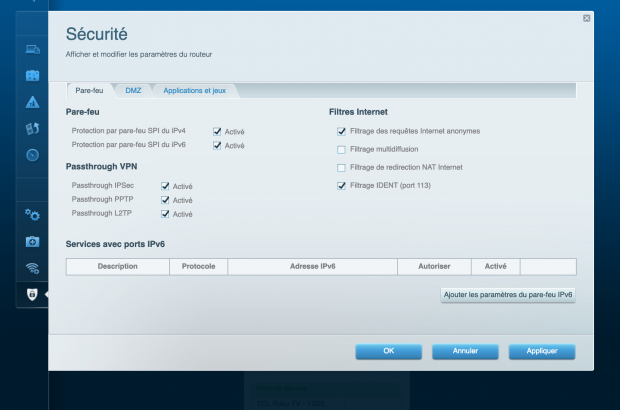Click Ajouter les paramètres du pare-feu IPv6

click(508, 295)
